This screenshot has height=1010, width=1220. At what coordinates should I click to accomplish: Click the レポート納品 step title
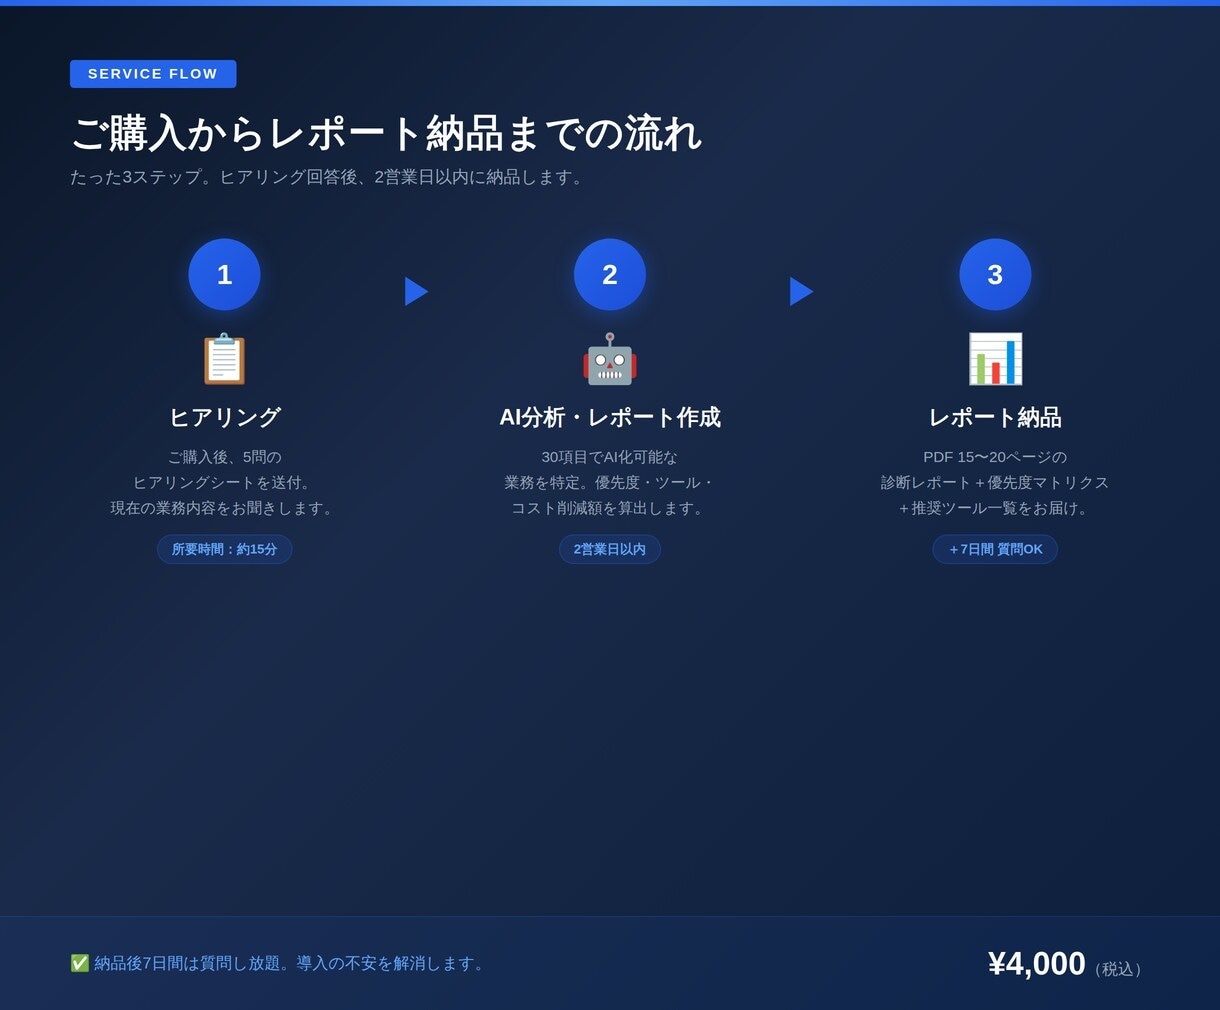(x=995, y=417)
